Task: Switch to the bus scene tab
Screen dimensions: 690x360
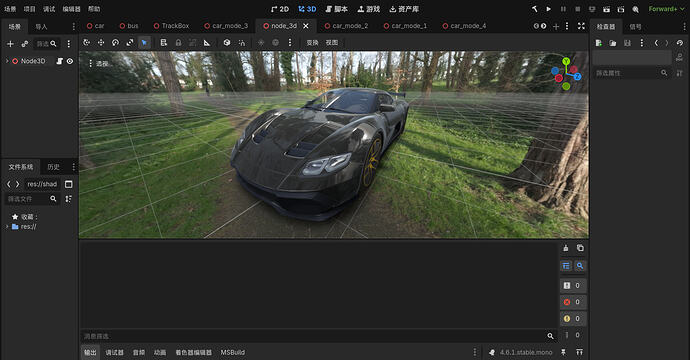Action: point(129,26)
